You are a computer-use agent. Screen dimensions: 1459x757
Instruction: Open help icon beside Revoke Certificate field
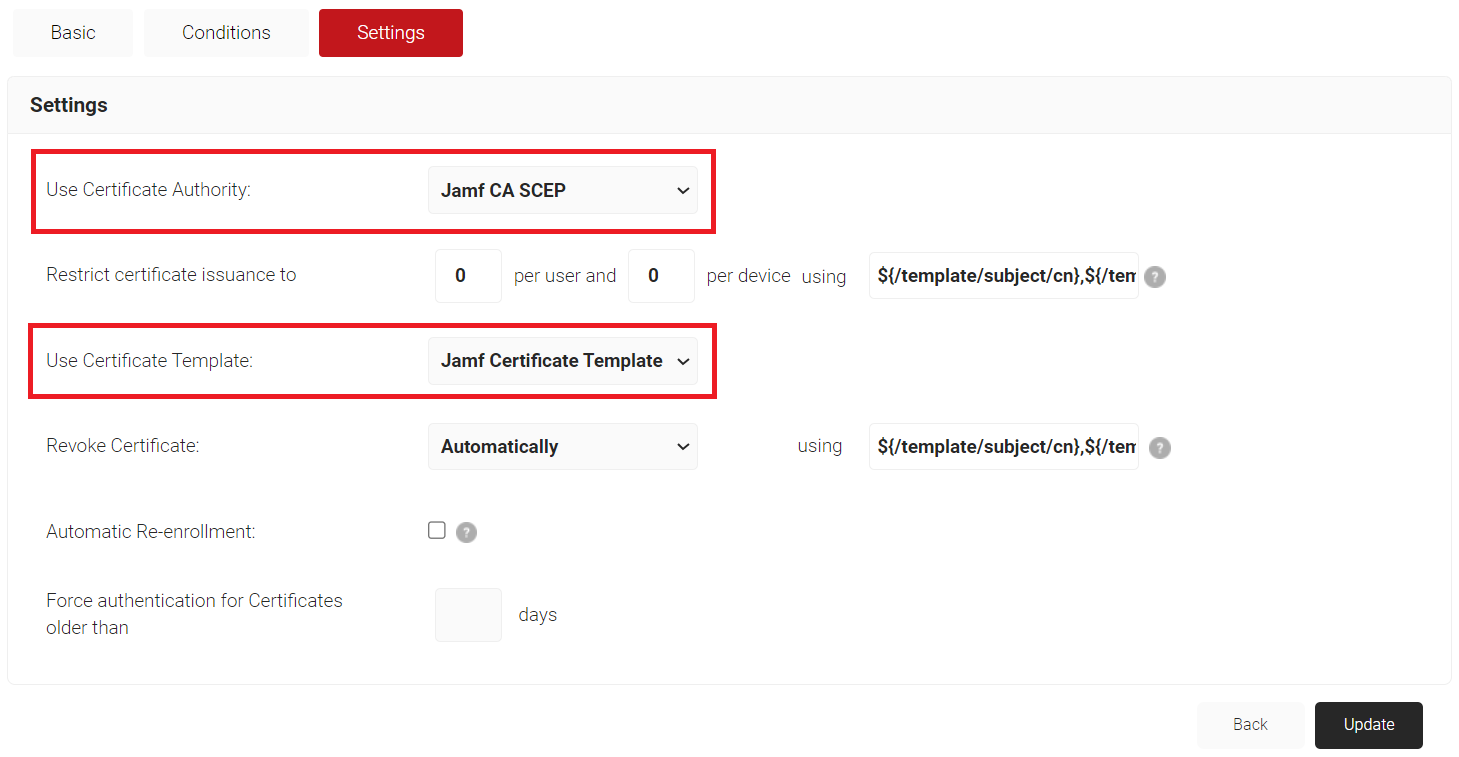coord(1160,447)
